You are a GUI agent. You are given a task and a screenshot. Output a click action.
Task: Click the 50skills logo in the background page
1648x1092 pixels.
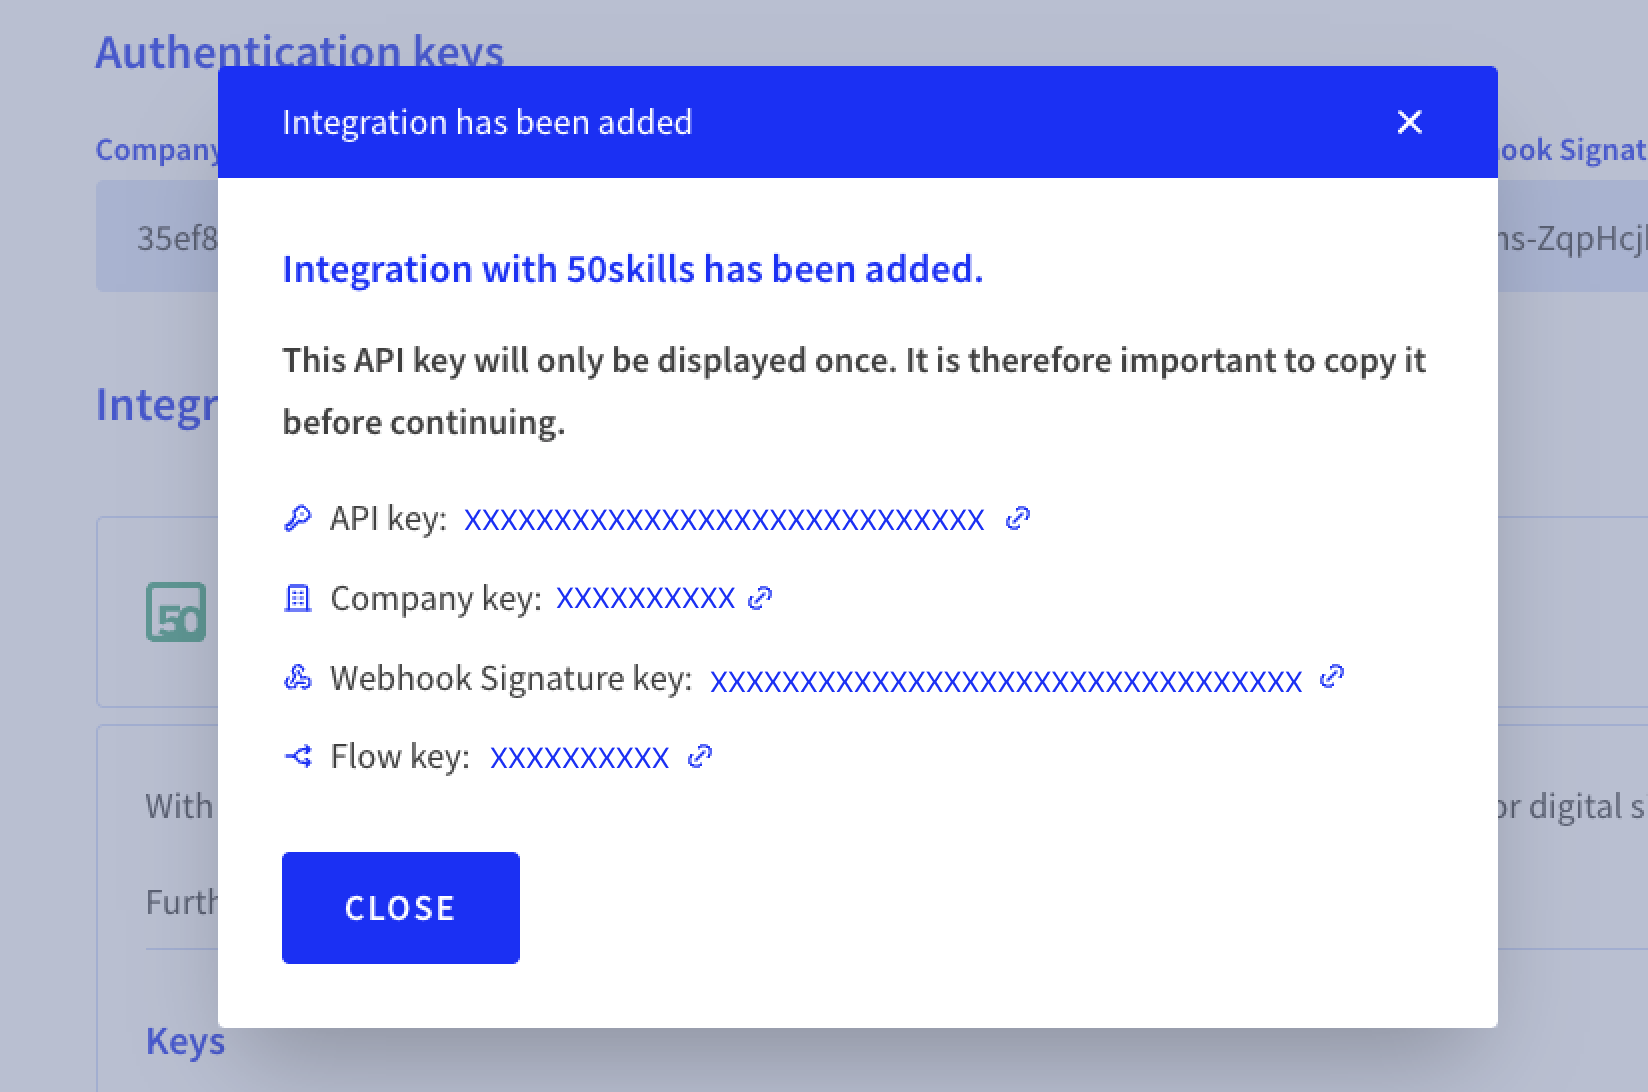point(176,612)
